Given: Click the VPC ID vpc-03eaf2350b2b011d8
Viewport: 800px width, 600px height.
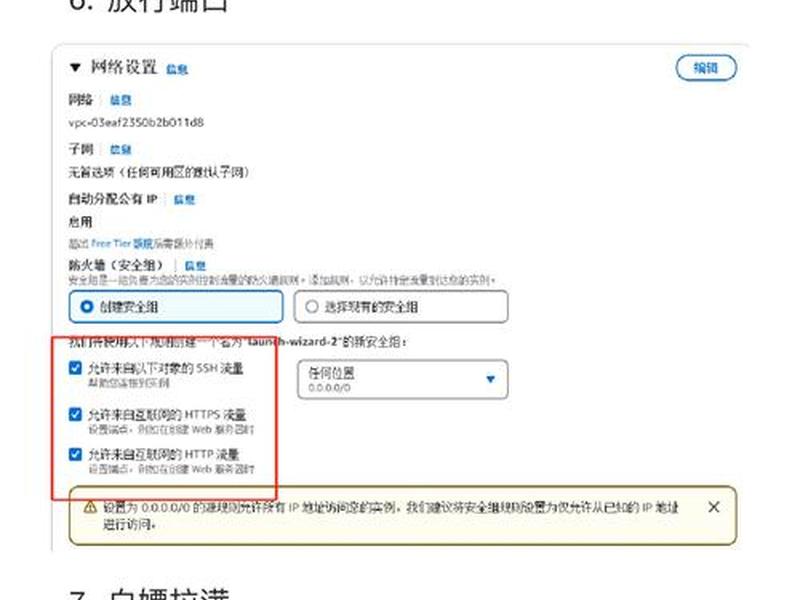Looking at the screenshot, I should pos(136,122).
